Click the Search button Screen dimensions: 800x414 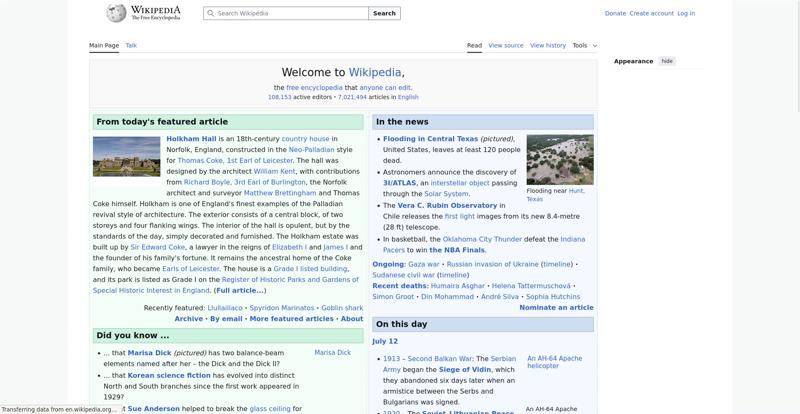point(384,13)
